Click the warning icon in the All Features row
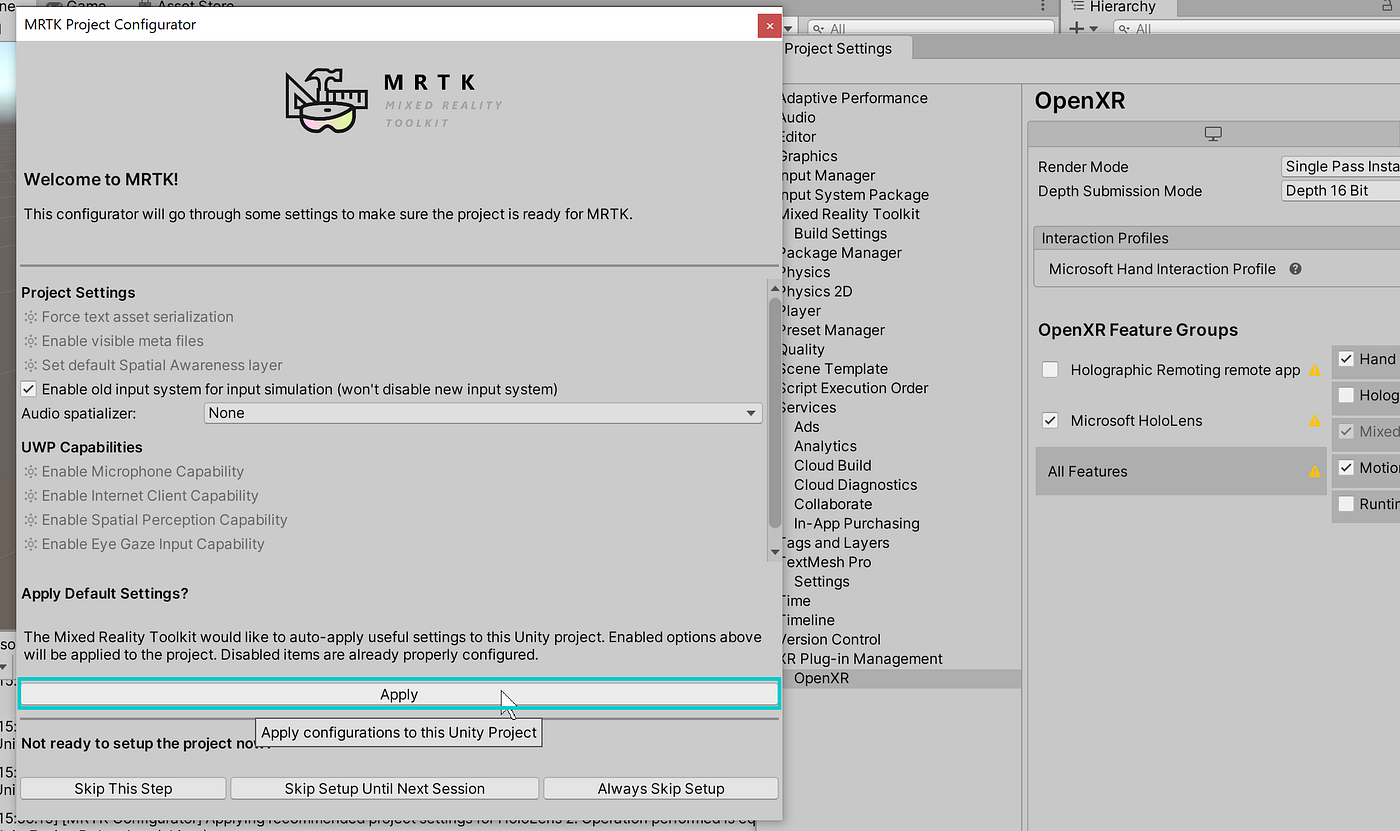The image size is (1400, 831). [x=1315, y=471]
